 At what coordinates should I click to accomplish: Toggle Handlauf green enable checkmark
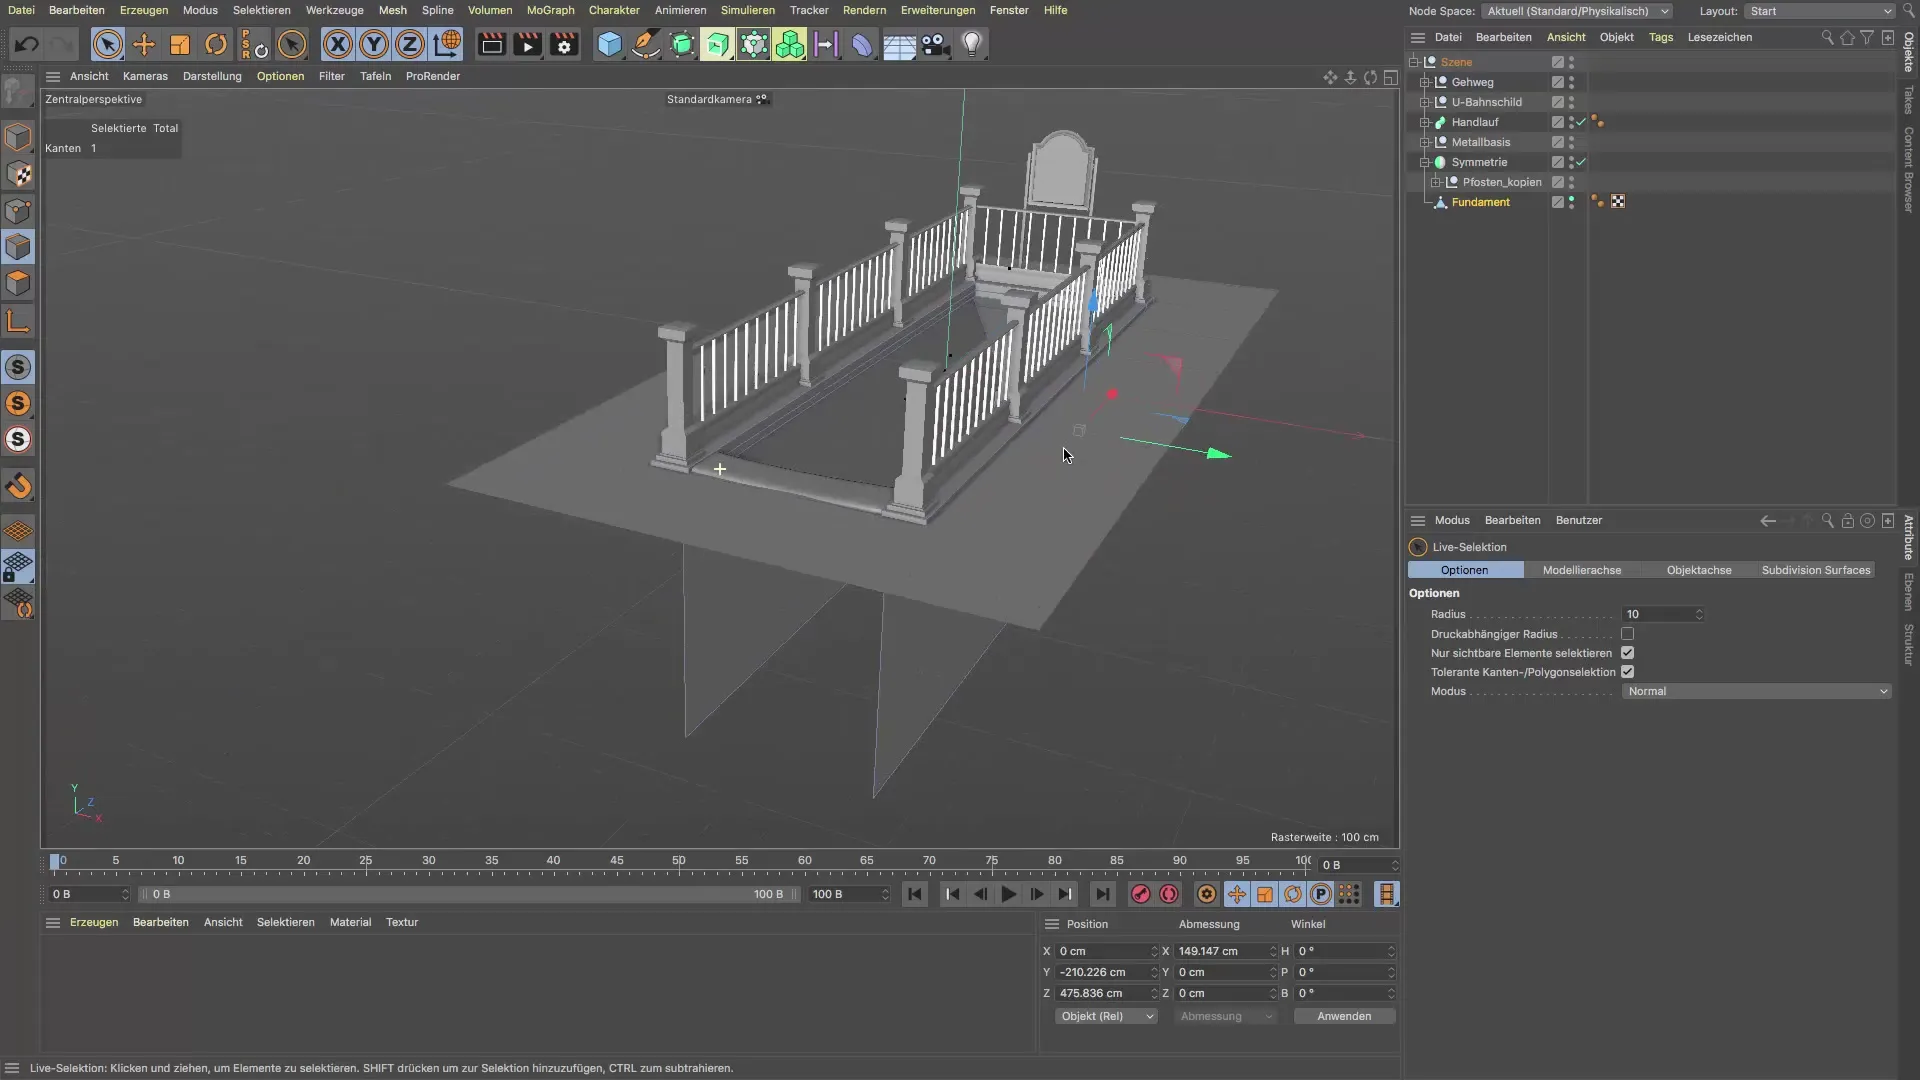click(1581, 122)
